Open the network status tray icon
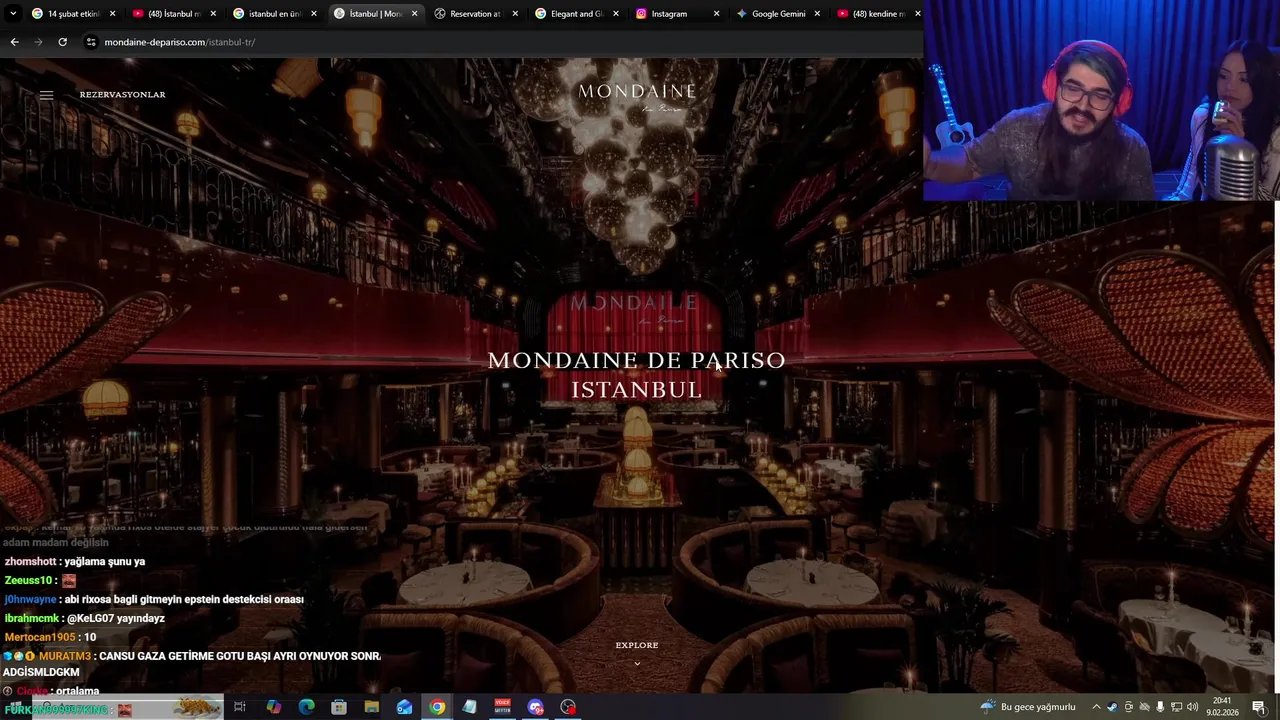This screenshot has width=1280, height=720. click(1176, 707)
